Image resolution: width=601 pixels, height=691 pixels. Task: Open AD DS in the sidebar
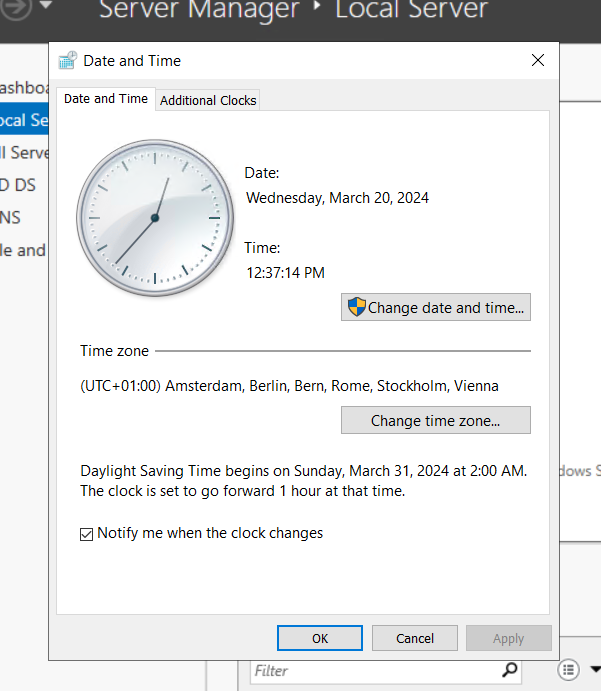pyautogui.click(x=18, y=185)
